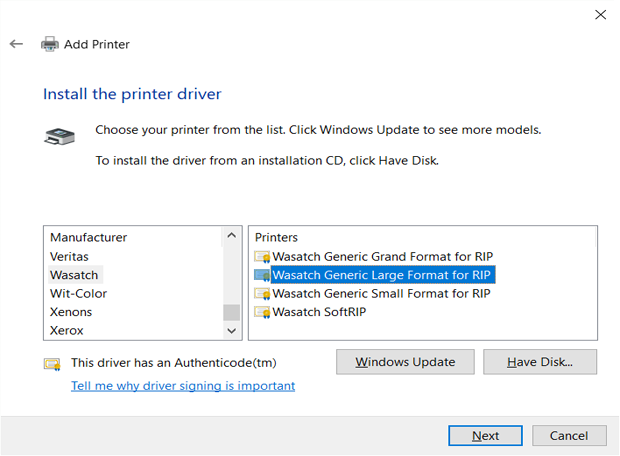Select Wasatch Generic Grand Format for RIP

pos(382,257)
